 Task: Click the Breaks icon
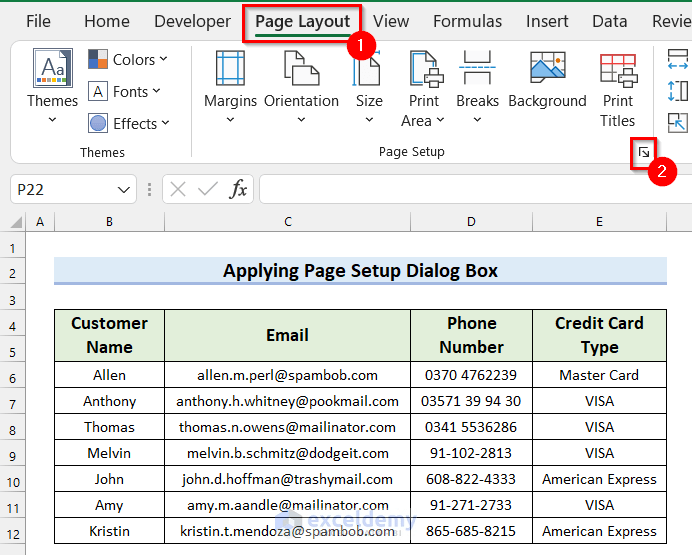point(477,67)
